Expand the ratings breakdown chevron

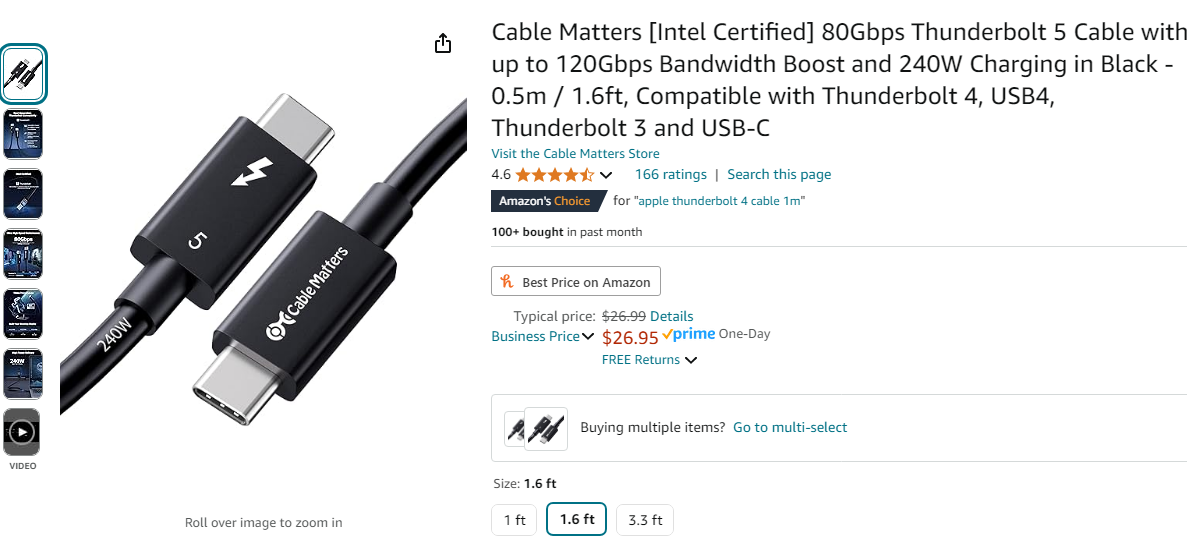coord(606,176)
